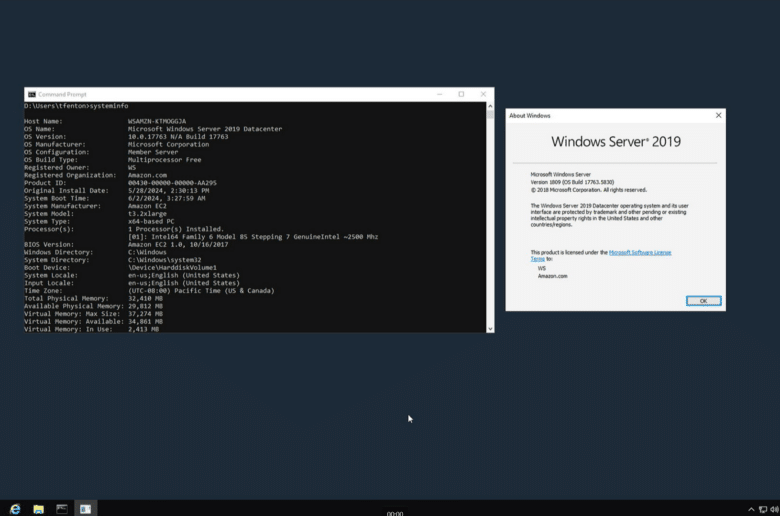
Task: Click the Command Prompt scroll up arrow
Action: 490,106
